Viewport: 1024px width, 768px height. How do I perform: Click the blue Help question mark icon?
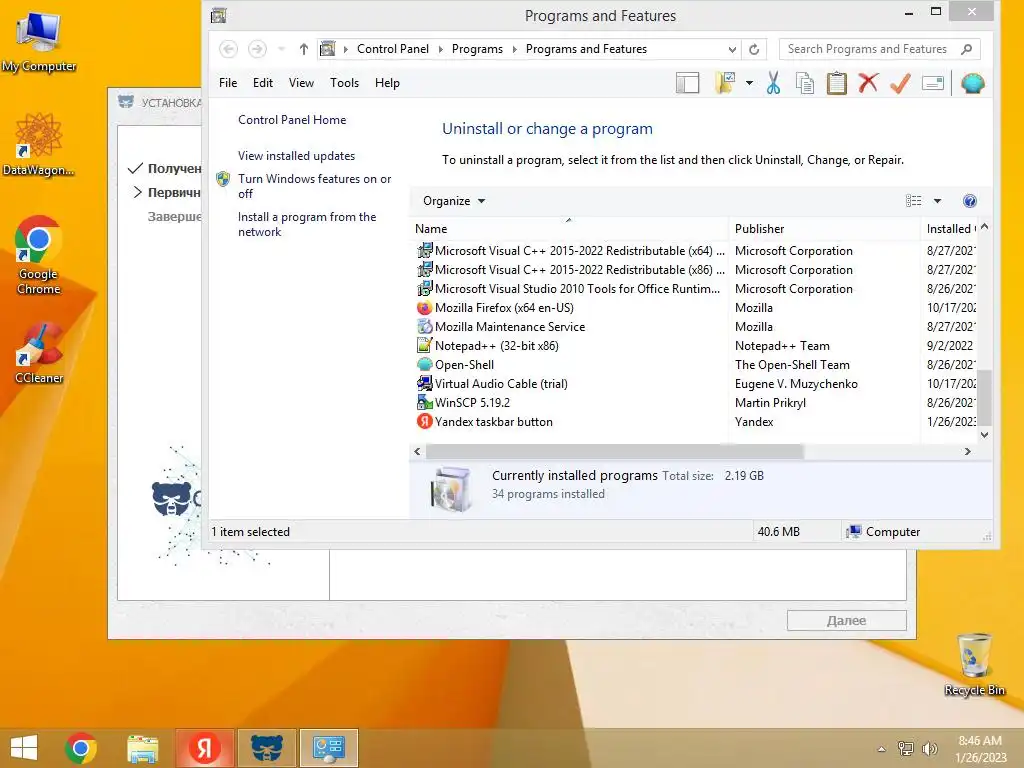pos(970,201)
